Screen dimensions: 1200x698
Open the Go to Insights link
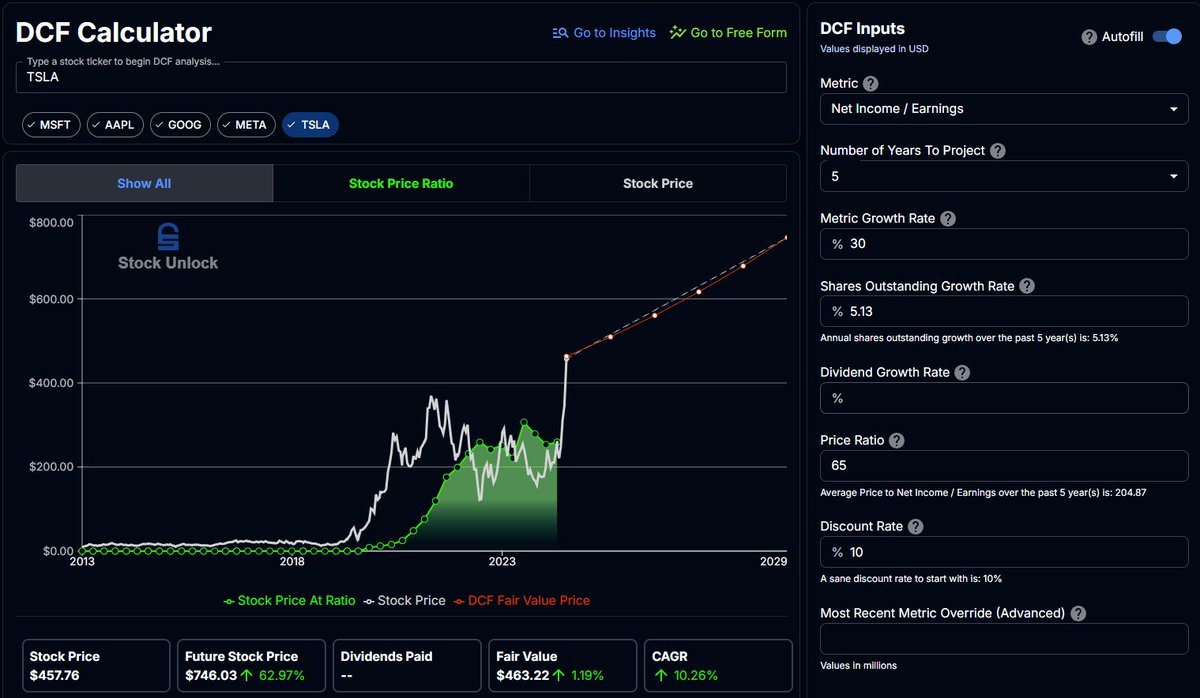(x=604, y=33)
